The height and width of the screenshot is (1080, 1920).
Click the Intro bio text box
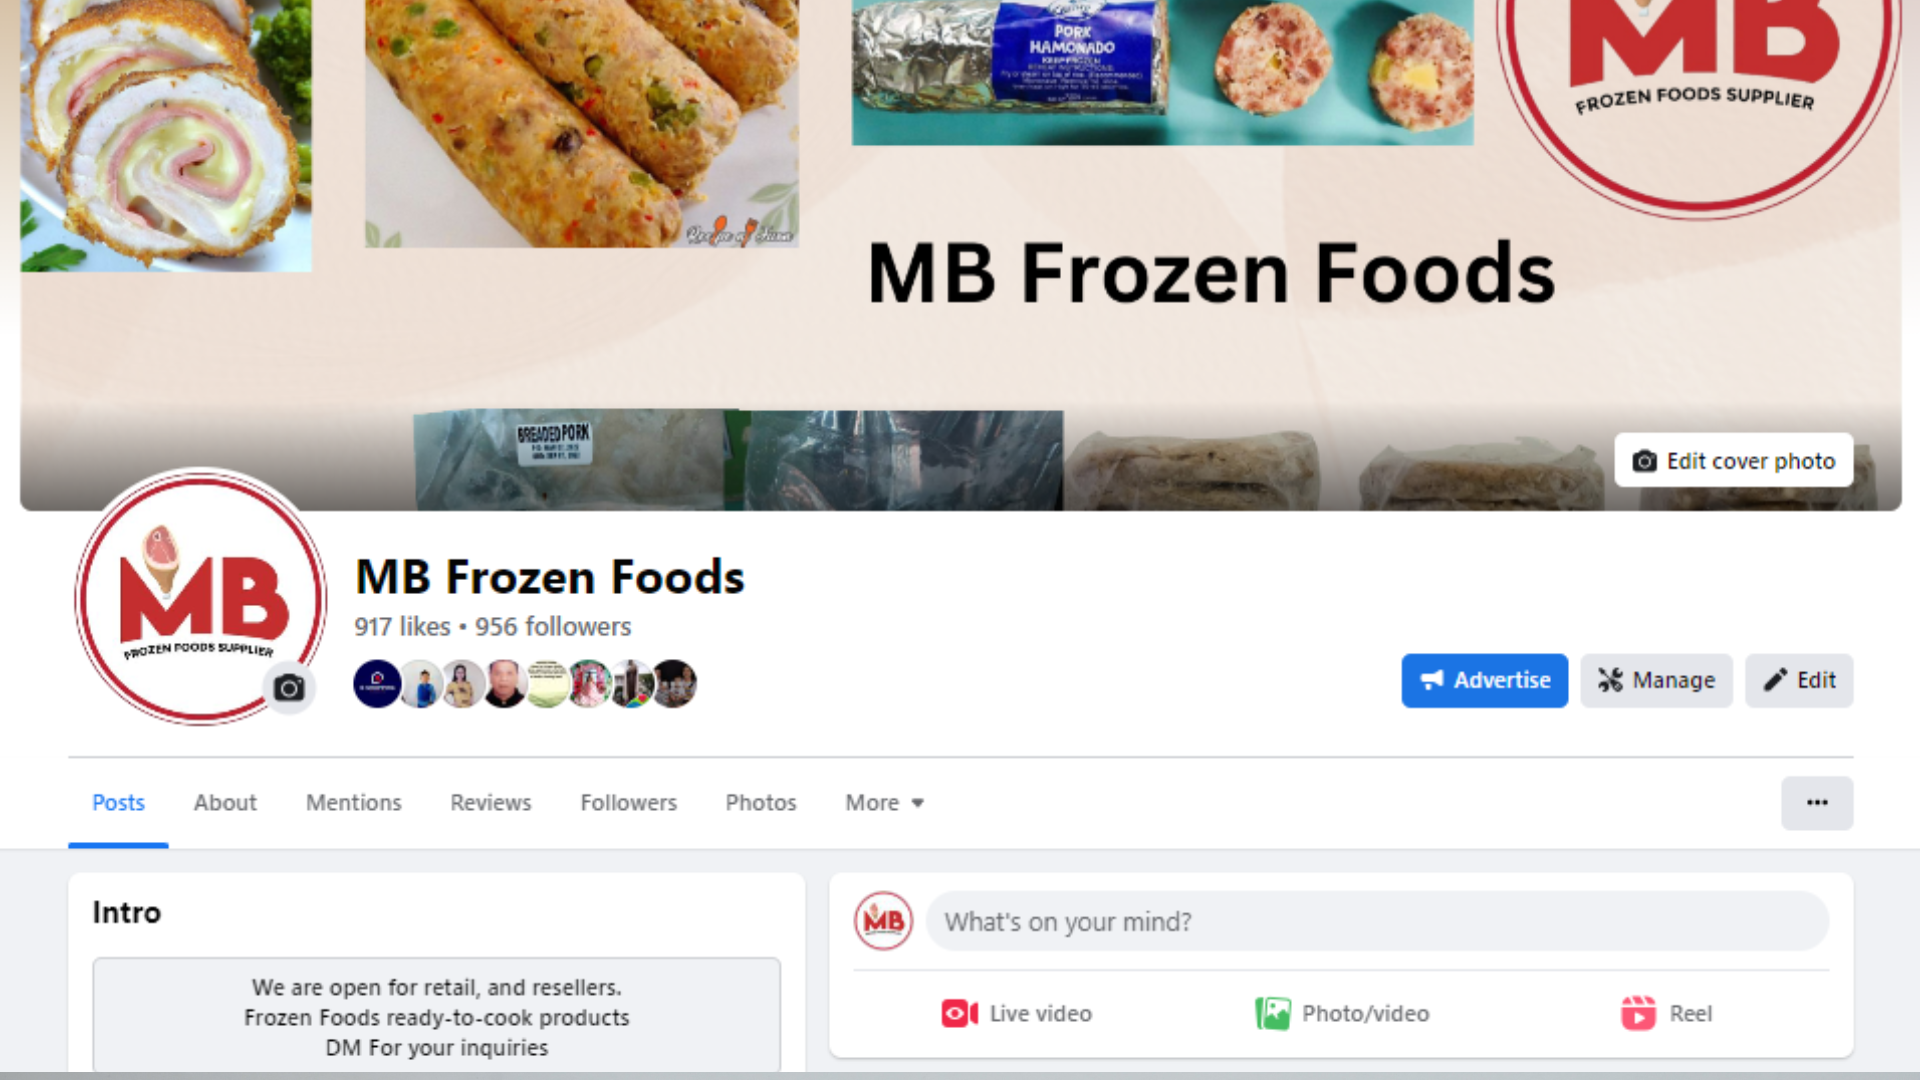(x=436, y=1017)
